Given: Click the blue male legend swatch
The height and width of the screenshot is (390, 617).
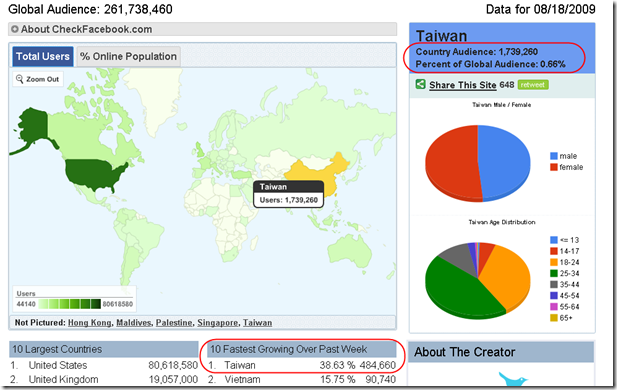Looking at the screenshot, I should (554, 156).
